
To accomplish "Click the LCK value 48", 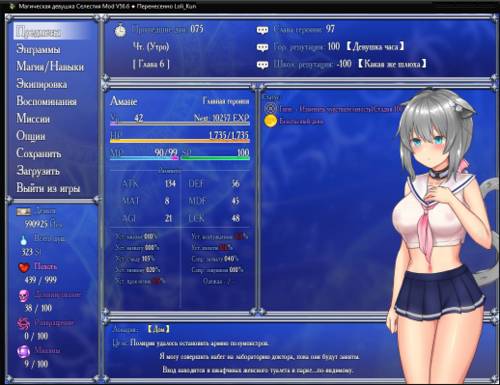I will (x=235, y=218).
